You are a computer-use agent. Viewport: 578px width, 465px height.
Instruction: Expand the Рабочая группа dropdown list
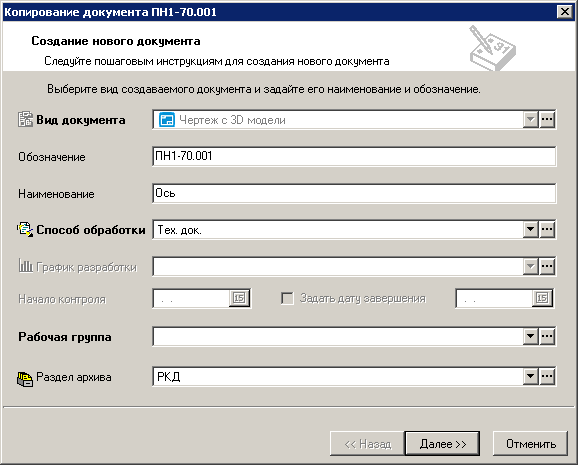[x=530, y=336]
